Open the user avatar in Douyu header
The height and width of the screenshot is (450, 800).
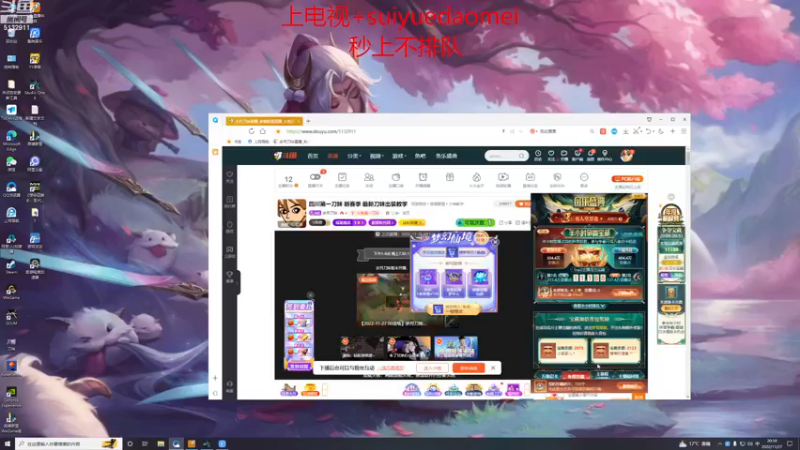[x=627, y=156]
